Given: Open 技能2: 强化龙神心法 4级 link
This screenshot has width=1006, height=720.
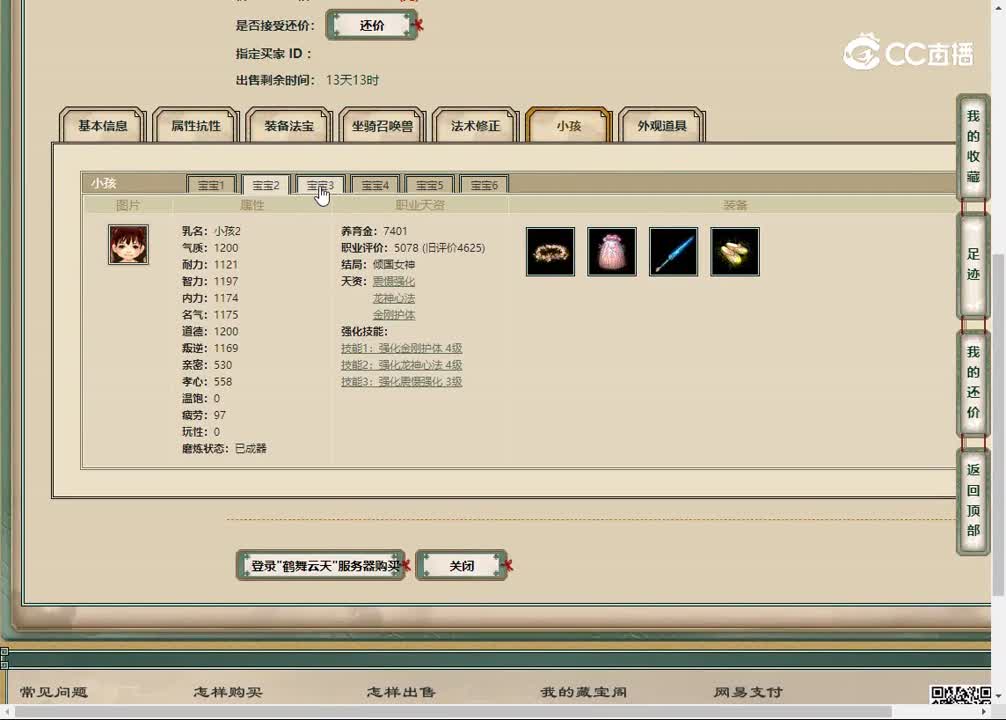Looking at the screenshot, I should click(x=402, y=364).
